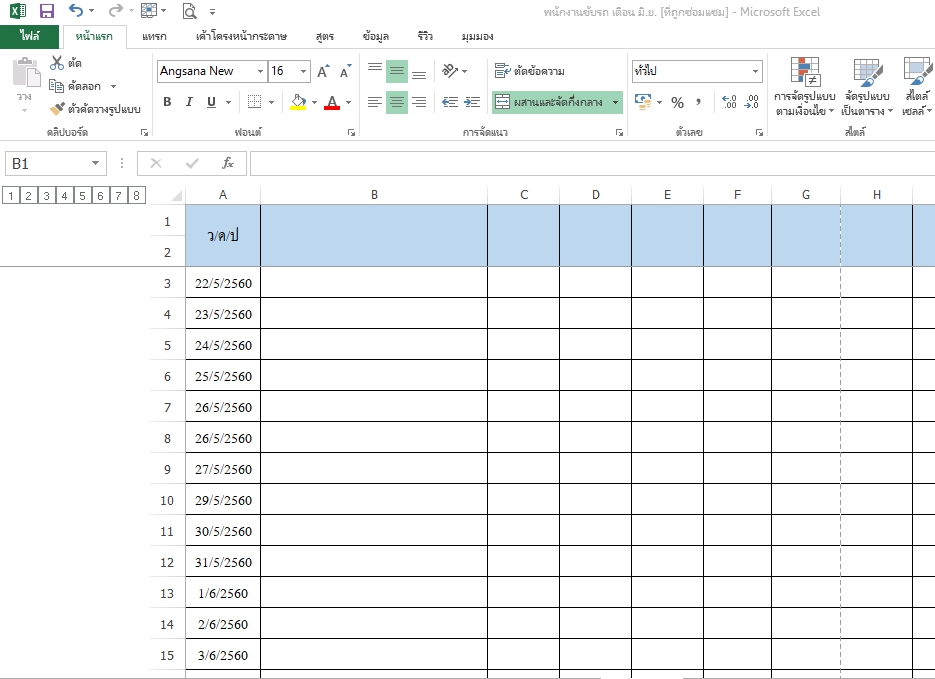
Task: Open the Name Box dropdown arrow
Action: click(95, 163)
